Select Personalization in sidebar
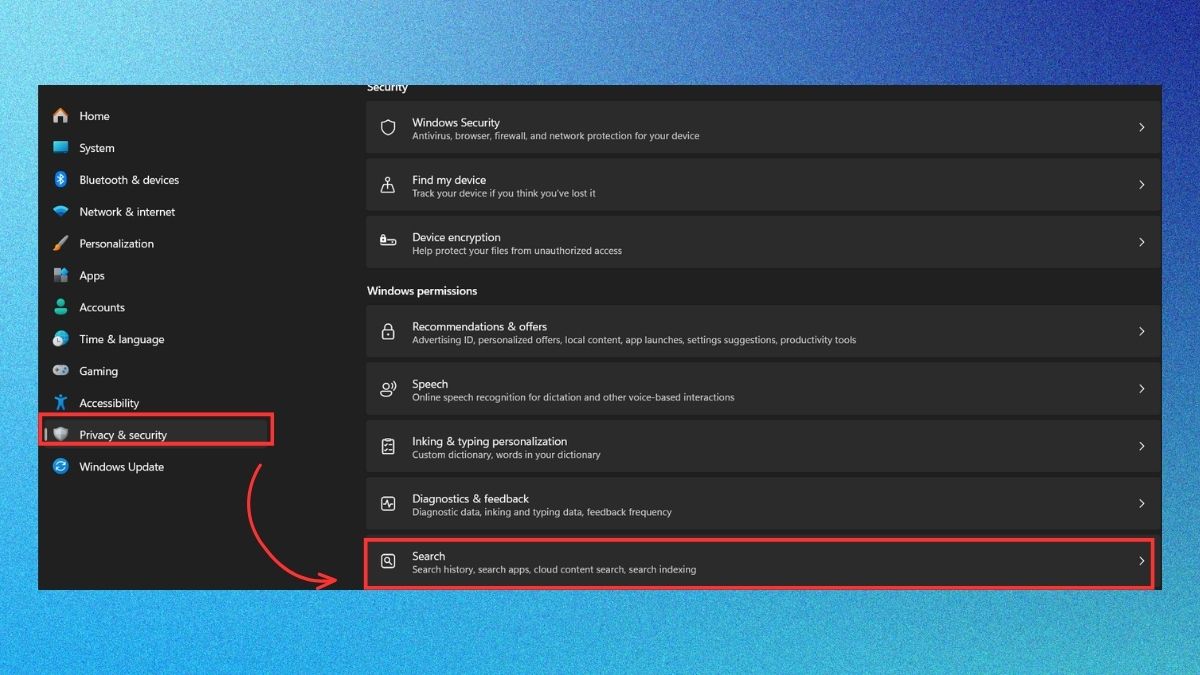 click(x=157, y=244)
